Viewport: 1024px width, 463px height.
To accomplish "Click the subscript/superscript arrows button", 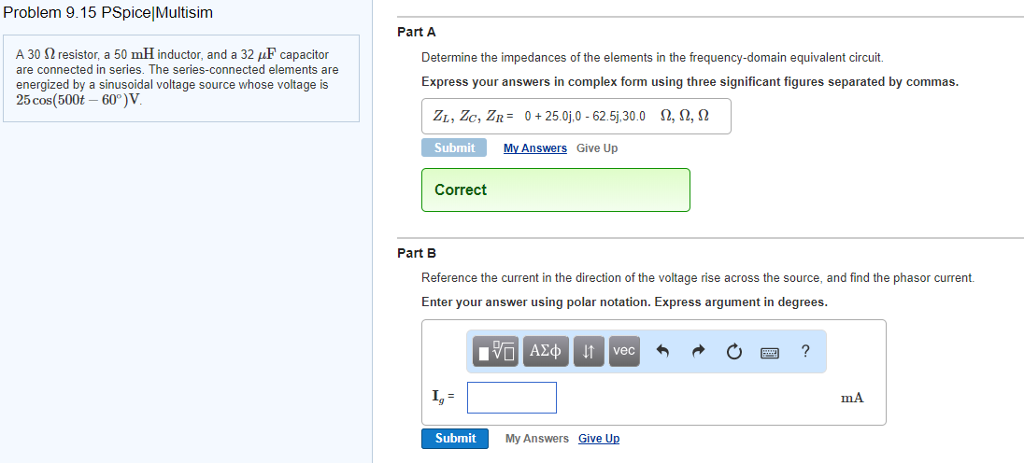I will tap(588, 351).
